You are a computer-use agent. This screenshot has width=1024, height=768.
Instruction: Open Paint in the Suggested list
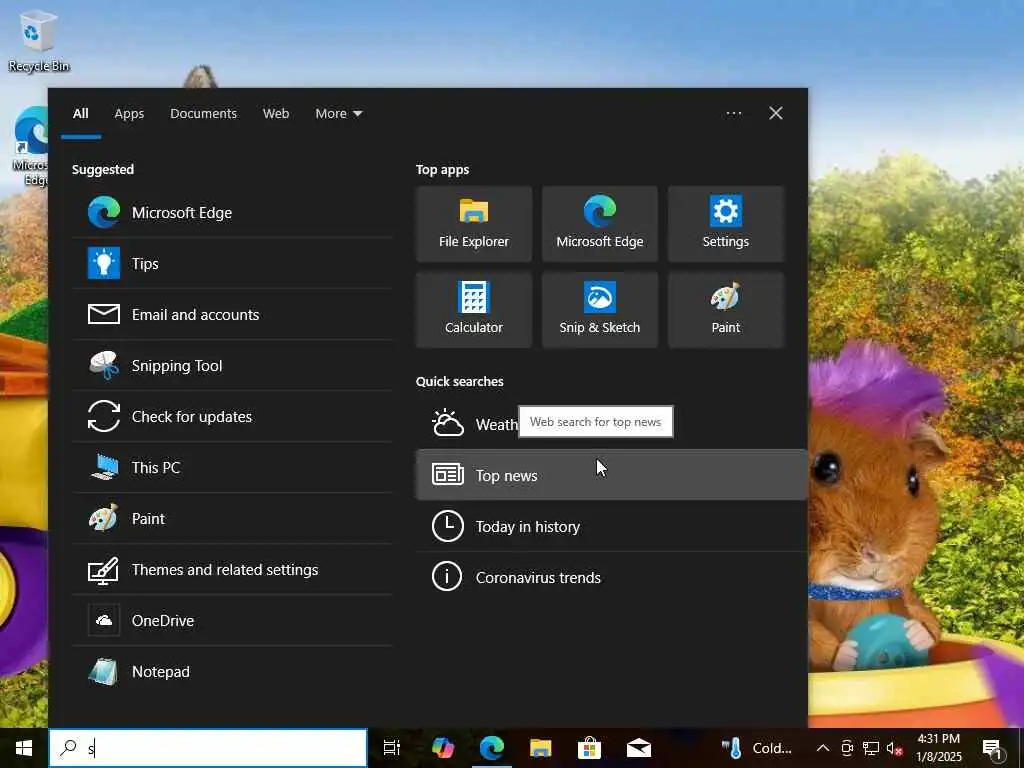coord(232,518)
